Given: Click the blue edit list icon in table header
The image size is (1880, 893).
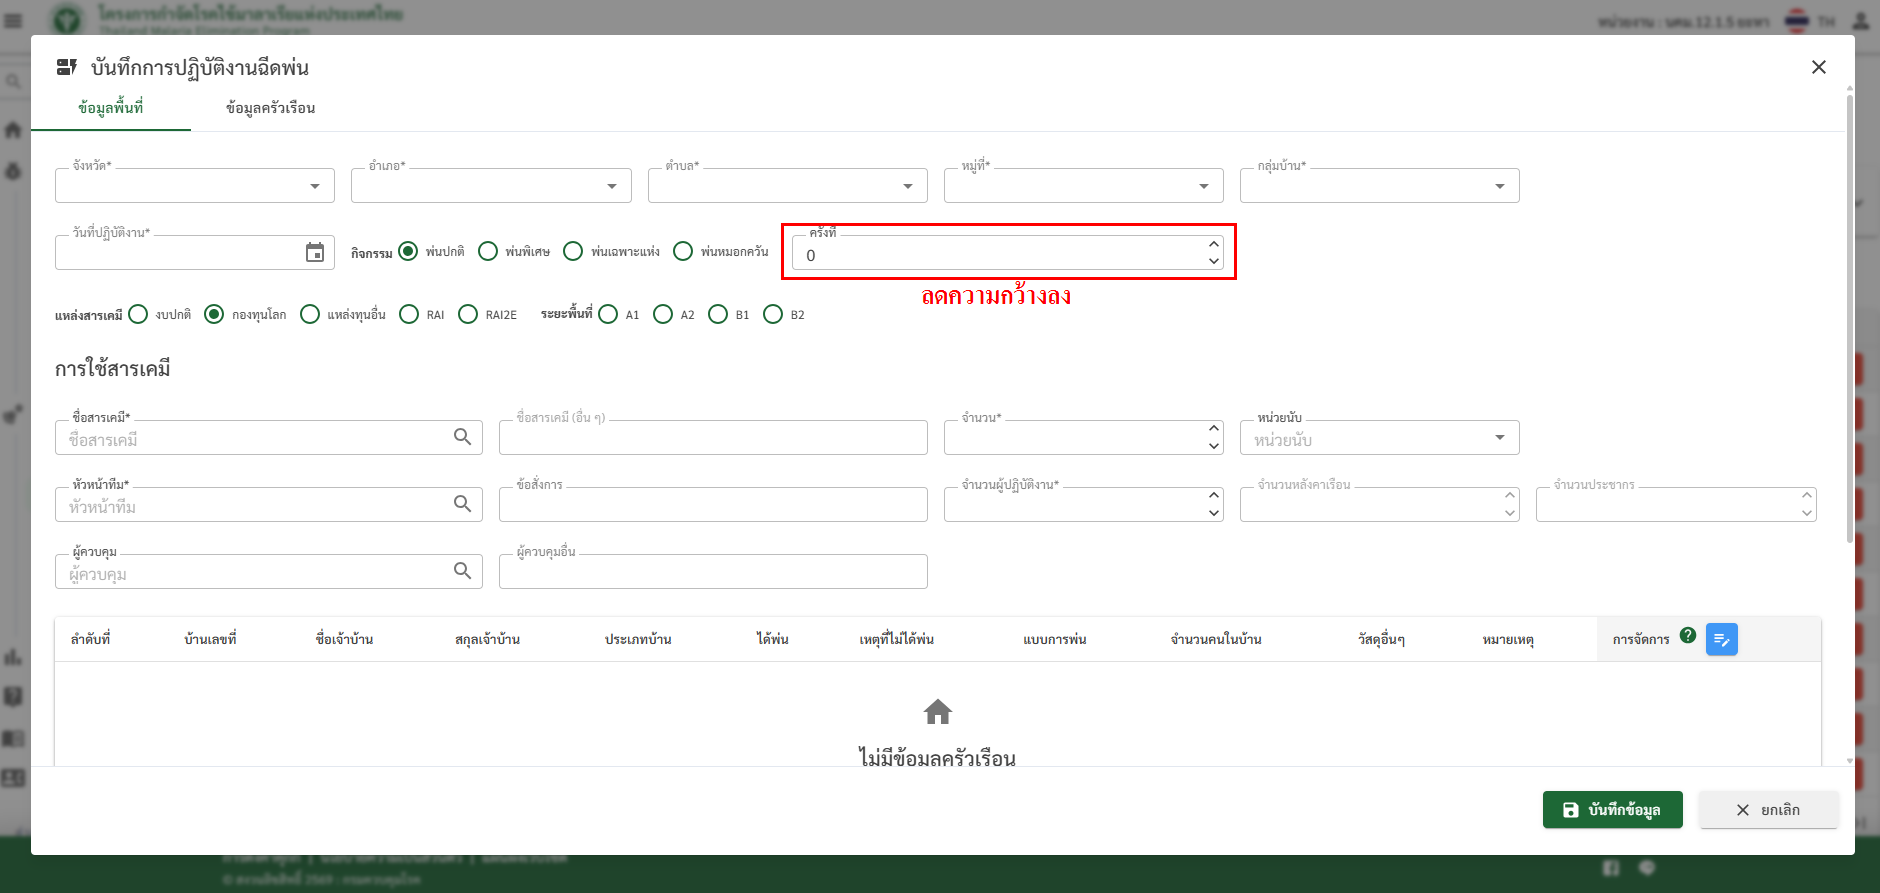Looking at the screenshot, I should tap(1721, 639).
